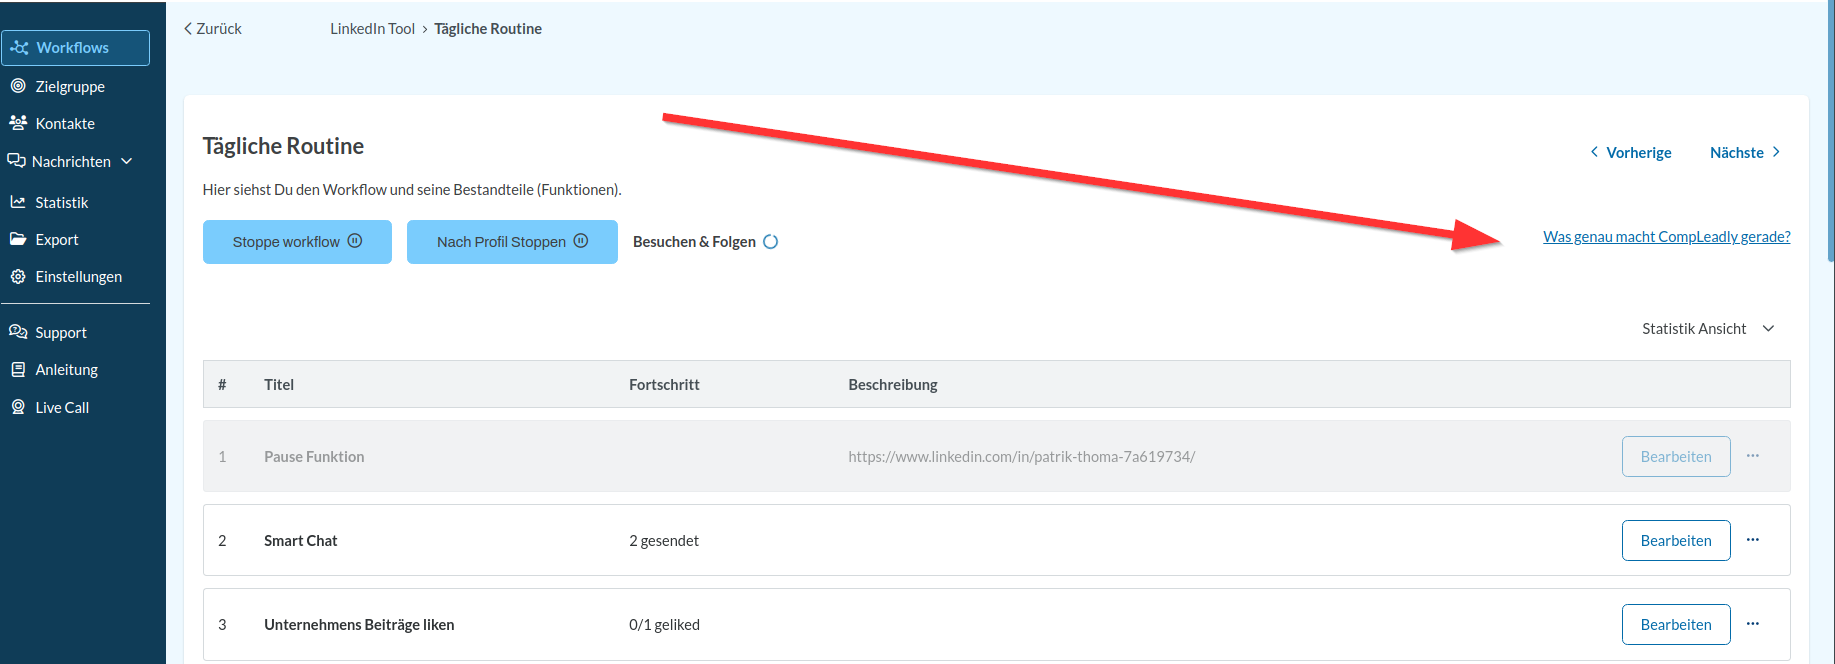1835x664 pixels.
Task: Open Workflows in the sidebar
Action: (x=74, y=48)
